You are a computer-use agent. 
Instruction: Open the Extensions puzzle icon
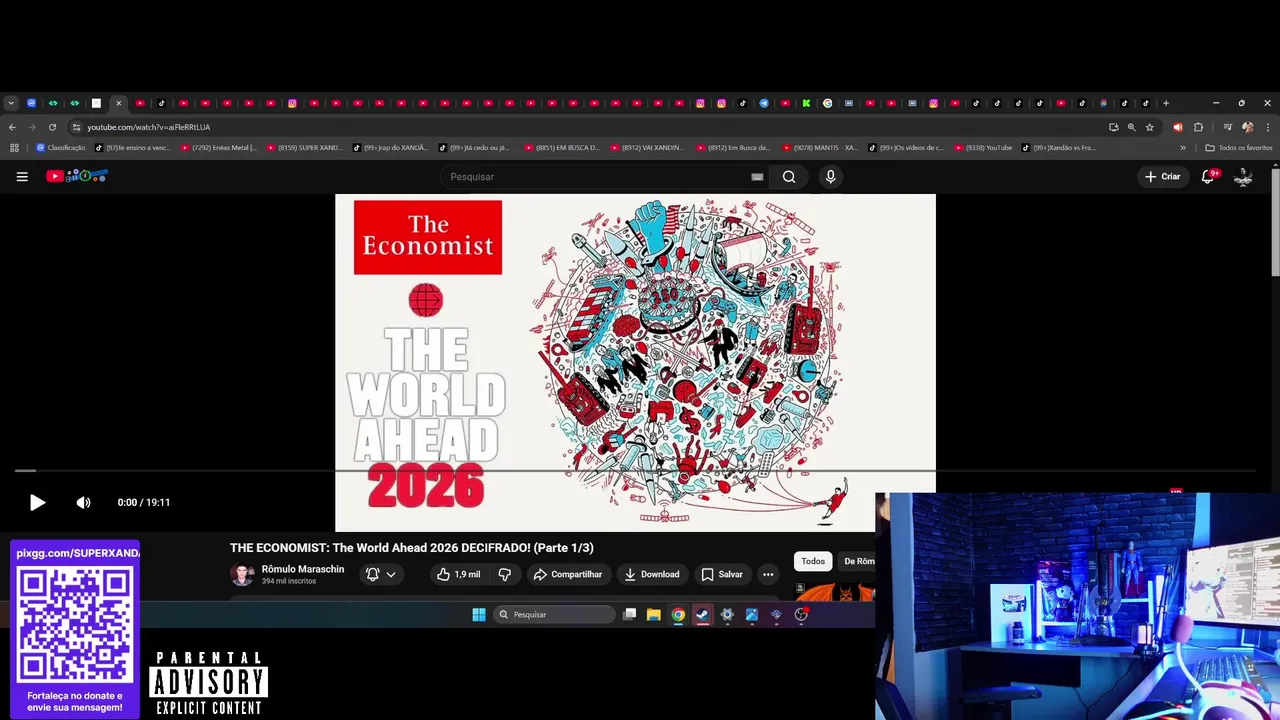coord(1198,127)
